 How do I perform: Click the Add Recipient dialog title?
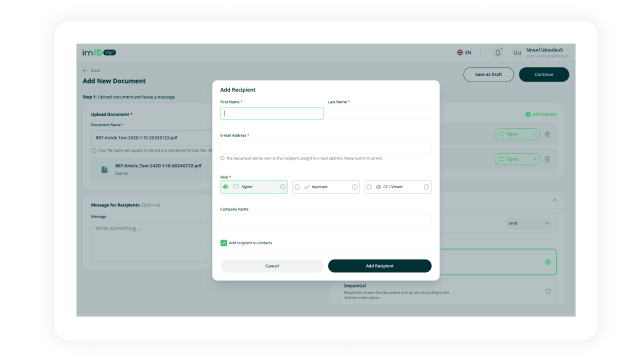pos(238,90)
